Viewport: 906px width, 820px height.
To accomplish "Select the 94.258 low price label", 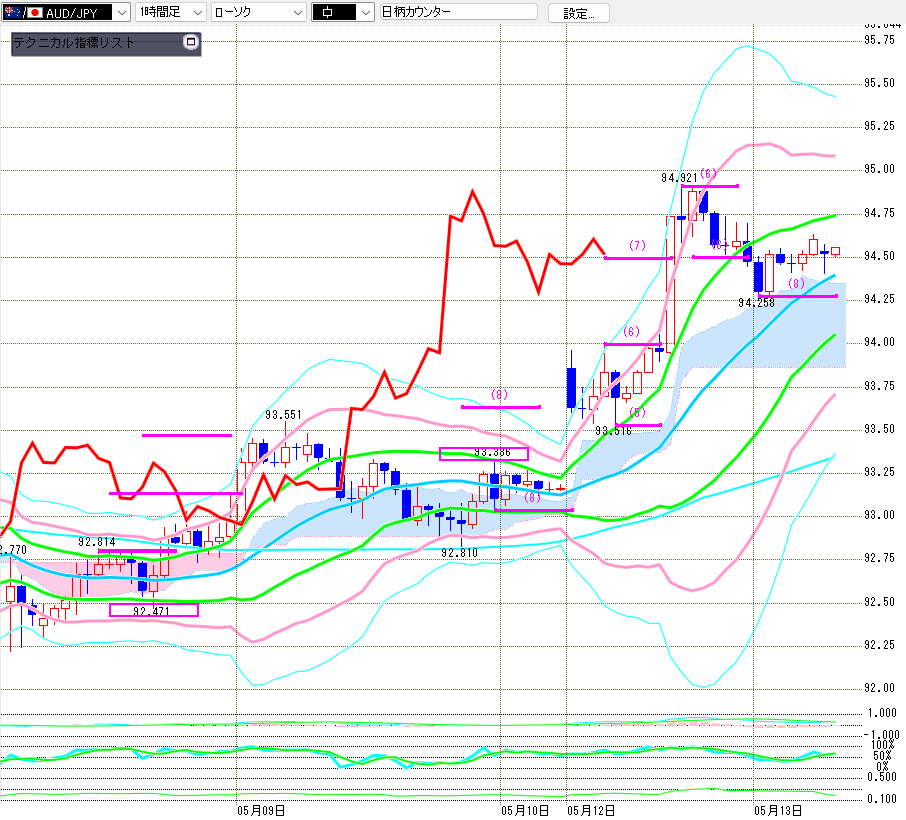I will click(756, 303).
